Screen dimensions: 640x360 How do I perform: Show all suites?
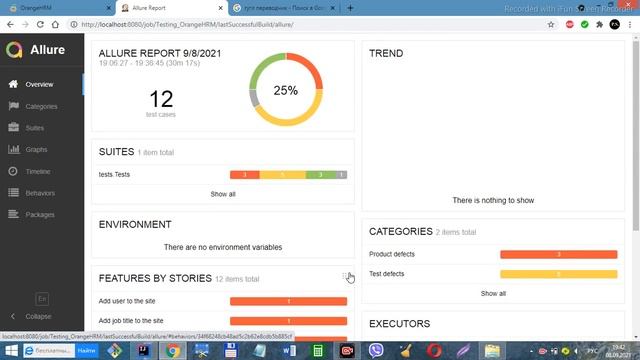pos(223,194)
